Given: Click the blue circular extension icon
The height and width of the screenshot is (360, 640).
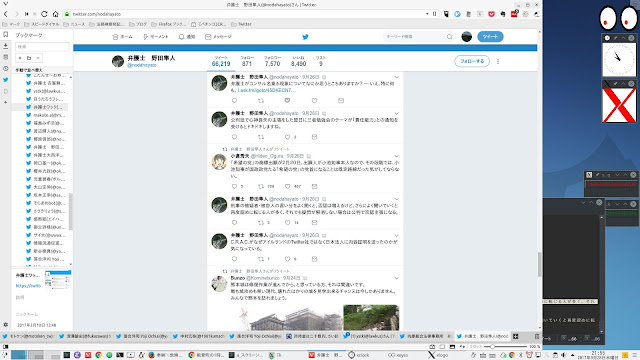Looking at the screenshot, I should click(458, 14).
